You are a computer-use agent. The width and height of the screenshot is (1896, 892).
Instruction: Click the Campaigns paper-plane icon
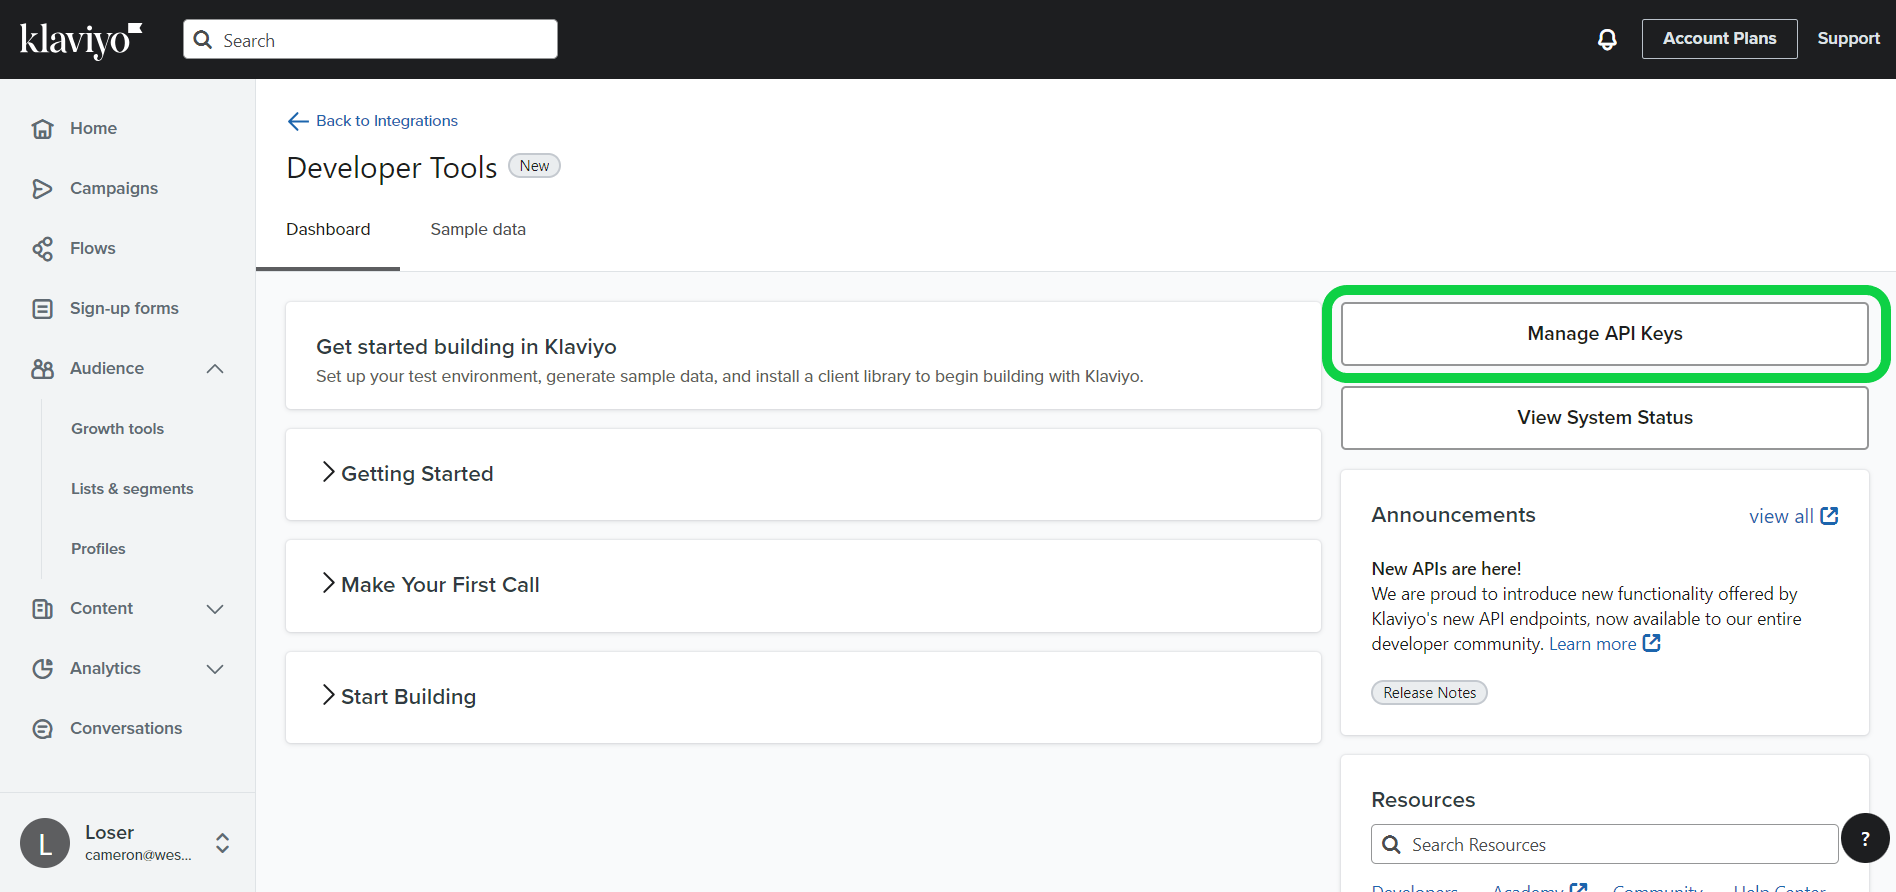[42, 188]
